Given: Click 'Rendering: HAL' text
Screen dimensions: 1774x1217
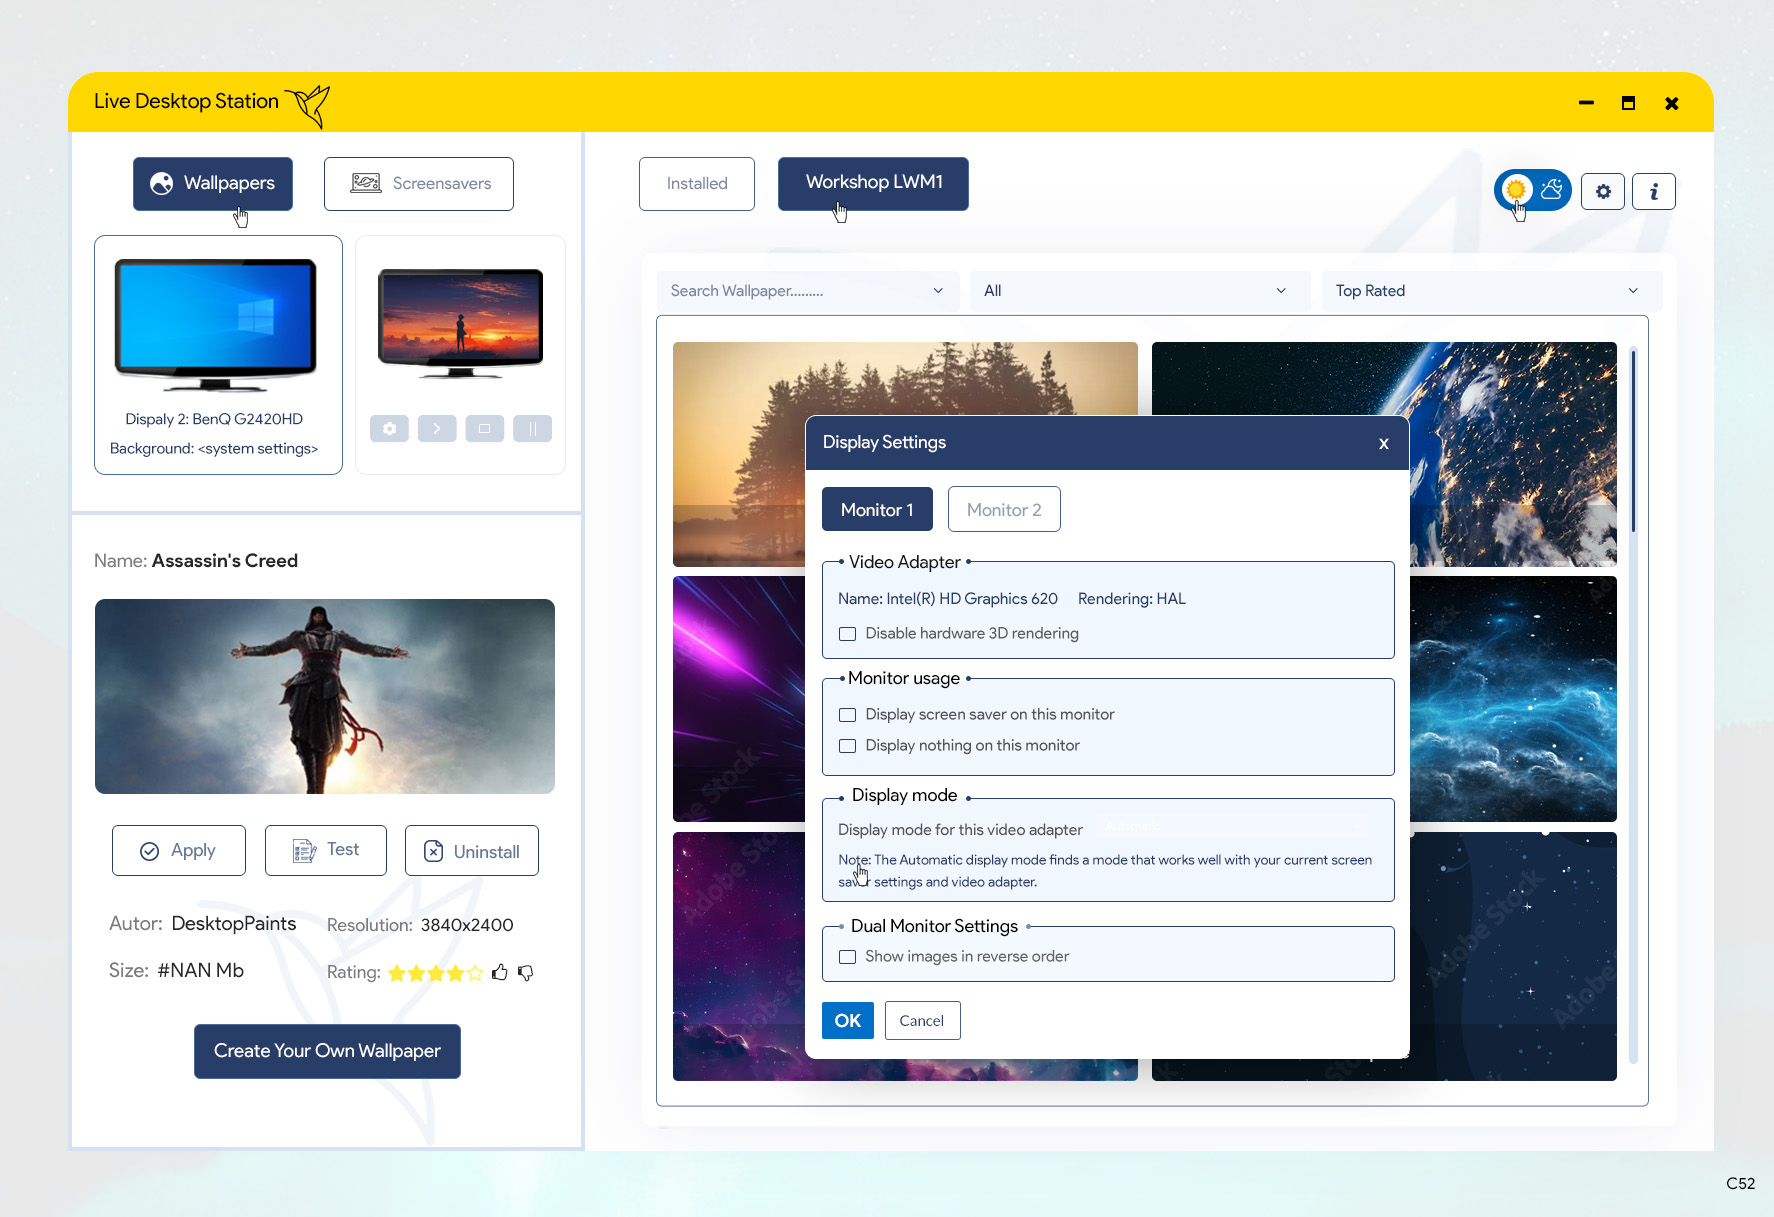Looking at the screenshot, I should pyautogui.click(x=1132, y=599).
